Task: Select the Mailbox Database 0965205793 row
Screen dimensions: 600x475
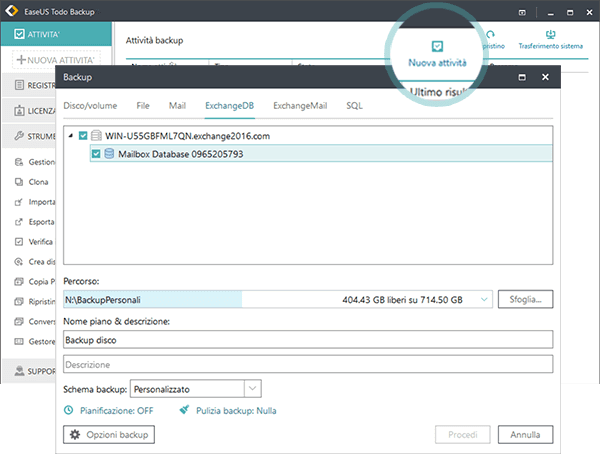Action: 321,153
